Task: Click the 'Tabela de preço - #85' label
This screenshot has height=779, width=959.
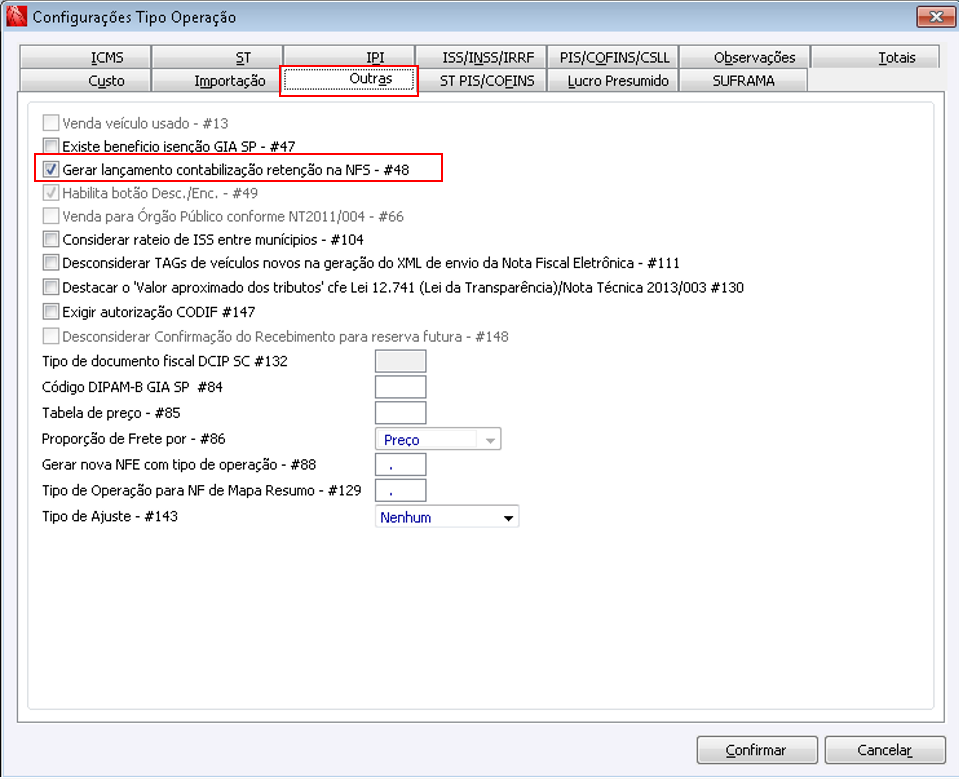Action: (x=111, y=413)
